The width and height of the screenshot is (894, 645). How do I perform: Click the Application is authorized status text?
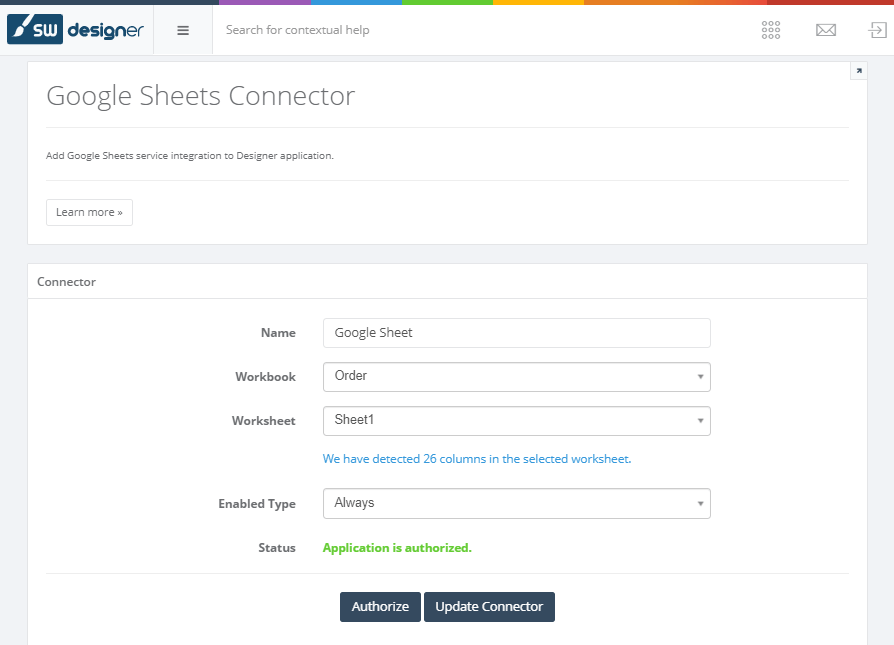point(397,548)
